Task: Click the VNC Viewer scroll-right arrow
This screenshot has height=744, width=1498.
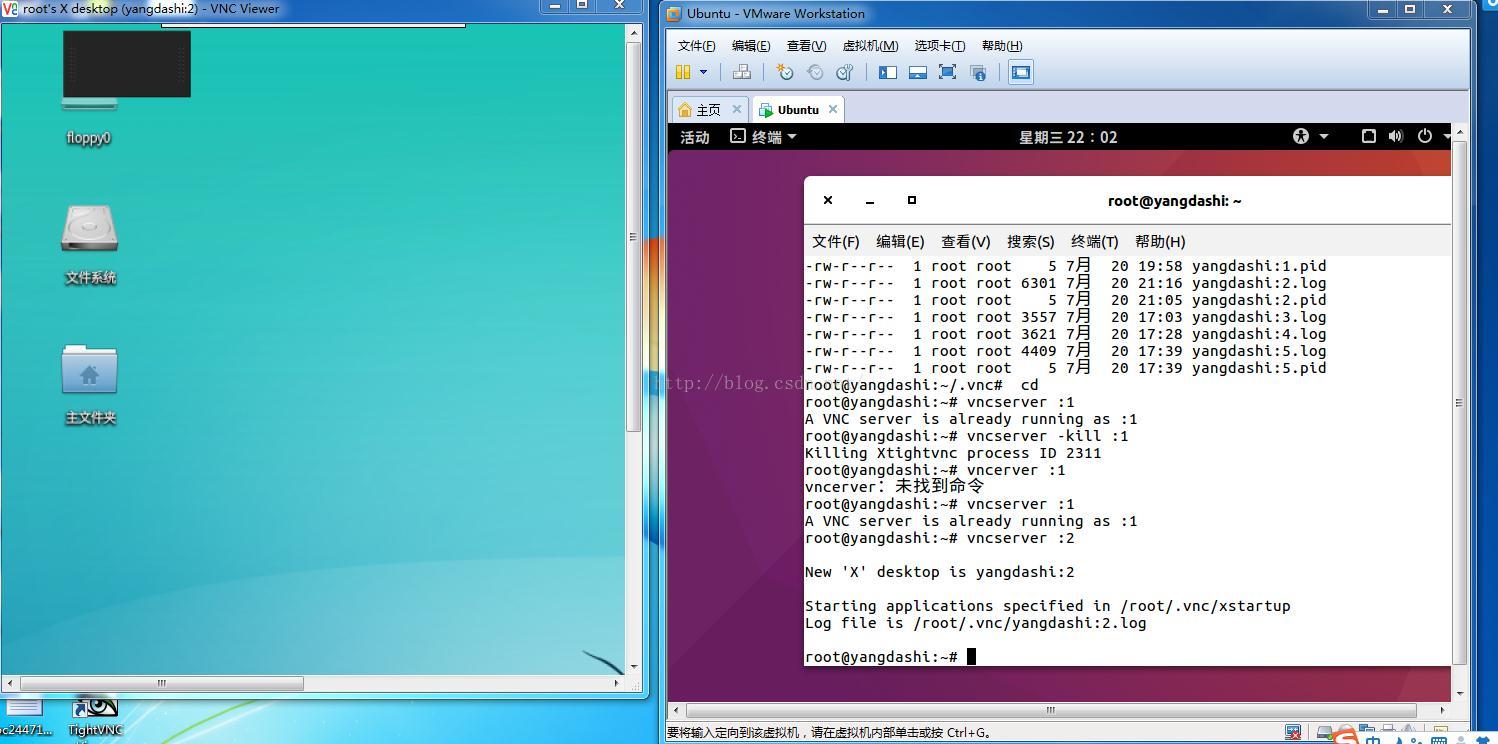Action: (x=616, y=683)
